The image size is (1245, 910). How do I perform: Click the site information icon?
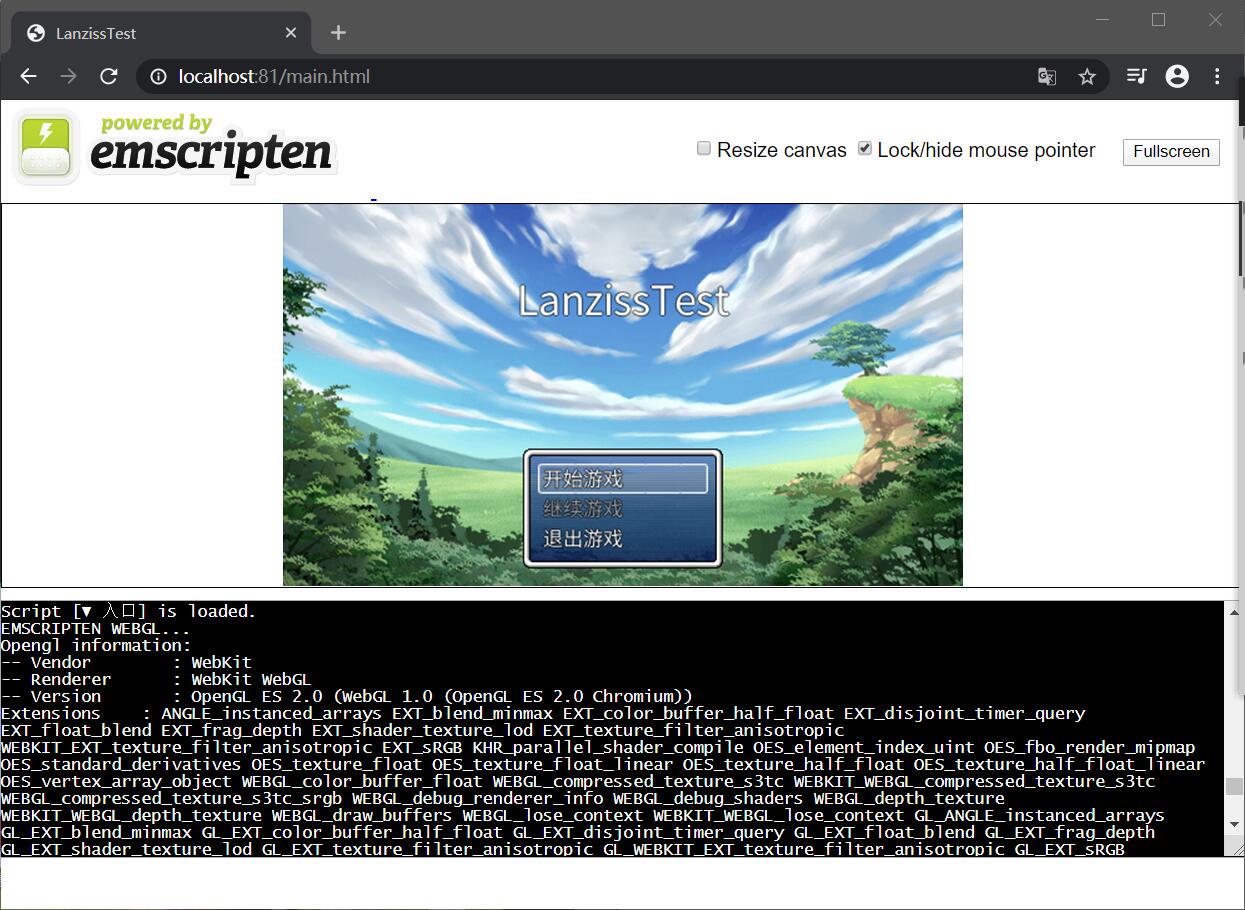pyautogui.click(x=157, y=76)
